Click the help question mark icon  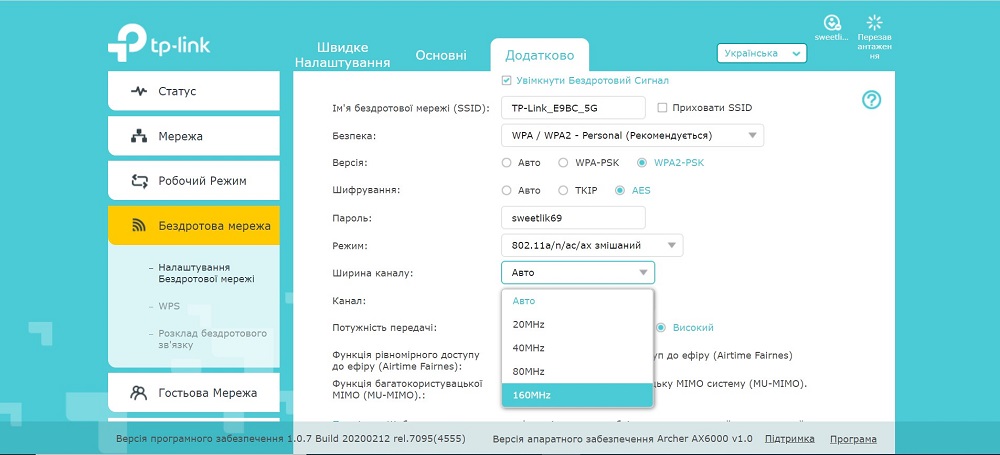871,100
